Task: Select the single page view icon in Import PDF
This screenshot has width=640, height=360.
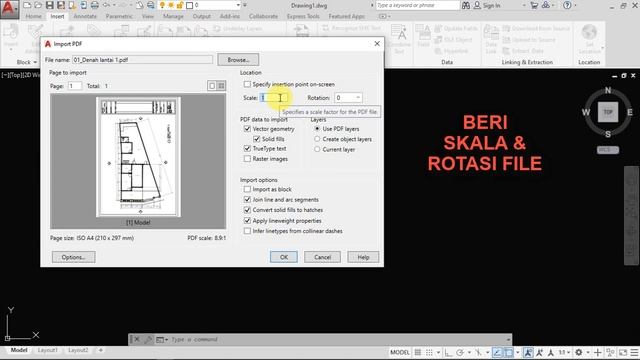Action: click(211, 86)
